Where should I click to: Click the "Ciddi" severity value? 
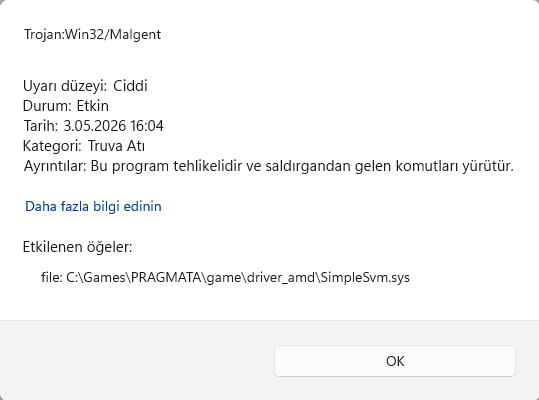click(x=130, y=86)
